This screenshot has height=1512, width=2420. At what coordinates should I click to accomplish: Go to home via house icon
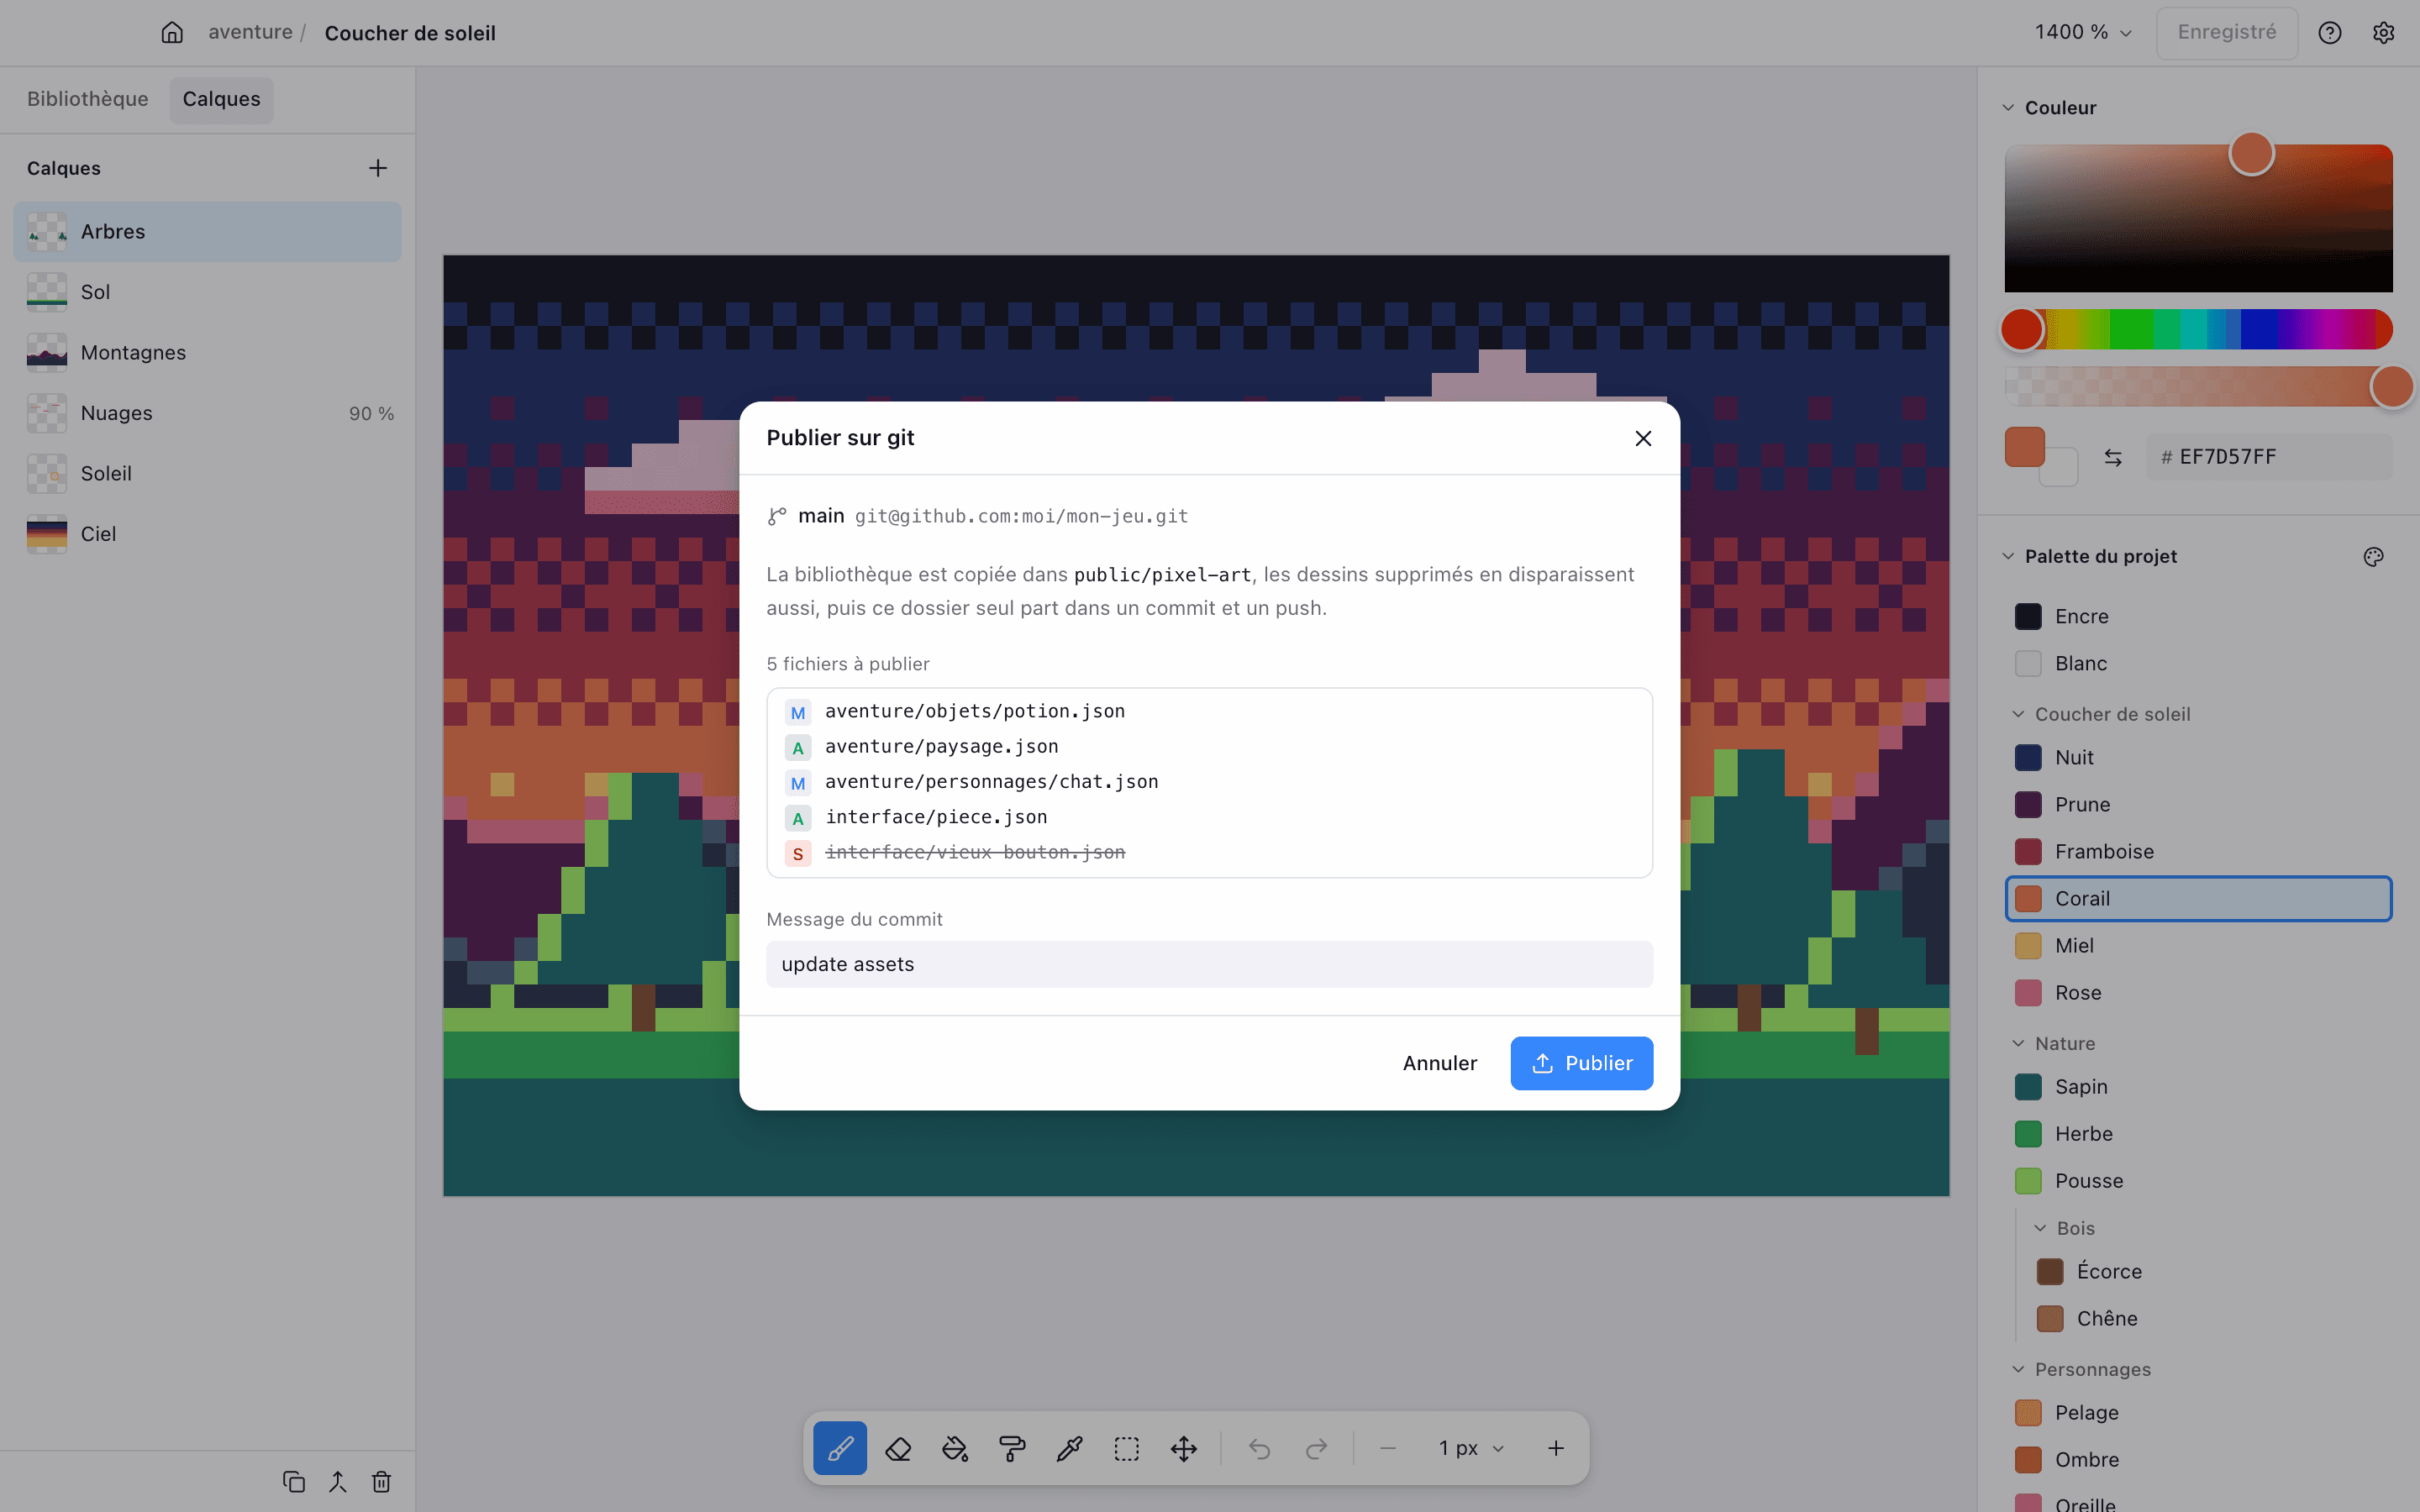[172, 32]
